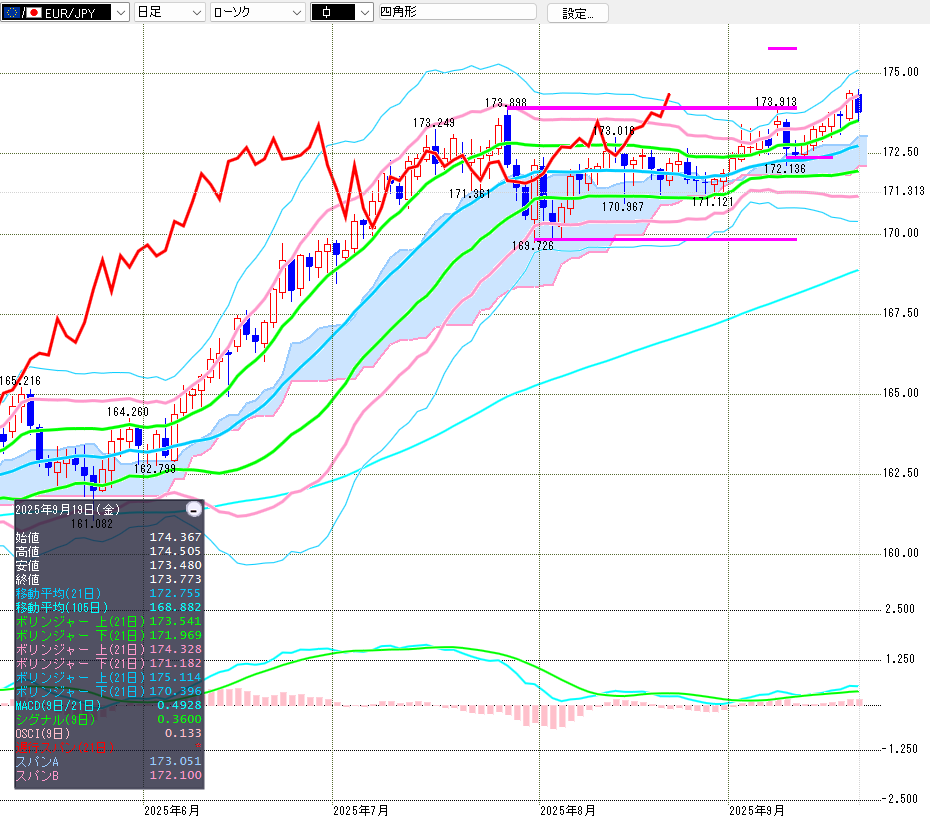
Task: Open the ローソク chart type dropdown
Action: point(296,12)
